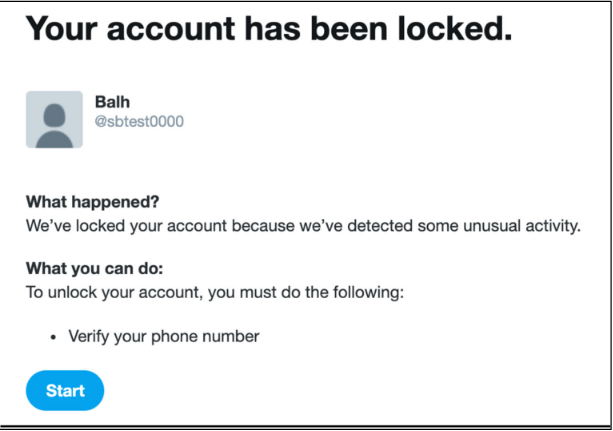Choose the 'Verify your phone number' item
This screenshot has width=613, height=431.
point(164,336)
